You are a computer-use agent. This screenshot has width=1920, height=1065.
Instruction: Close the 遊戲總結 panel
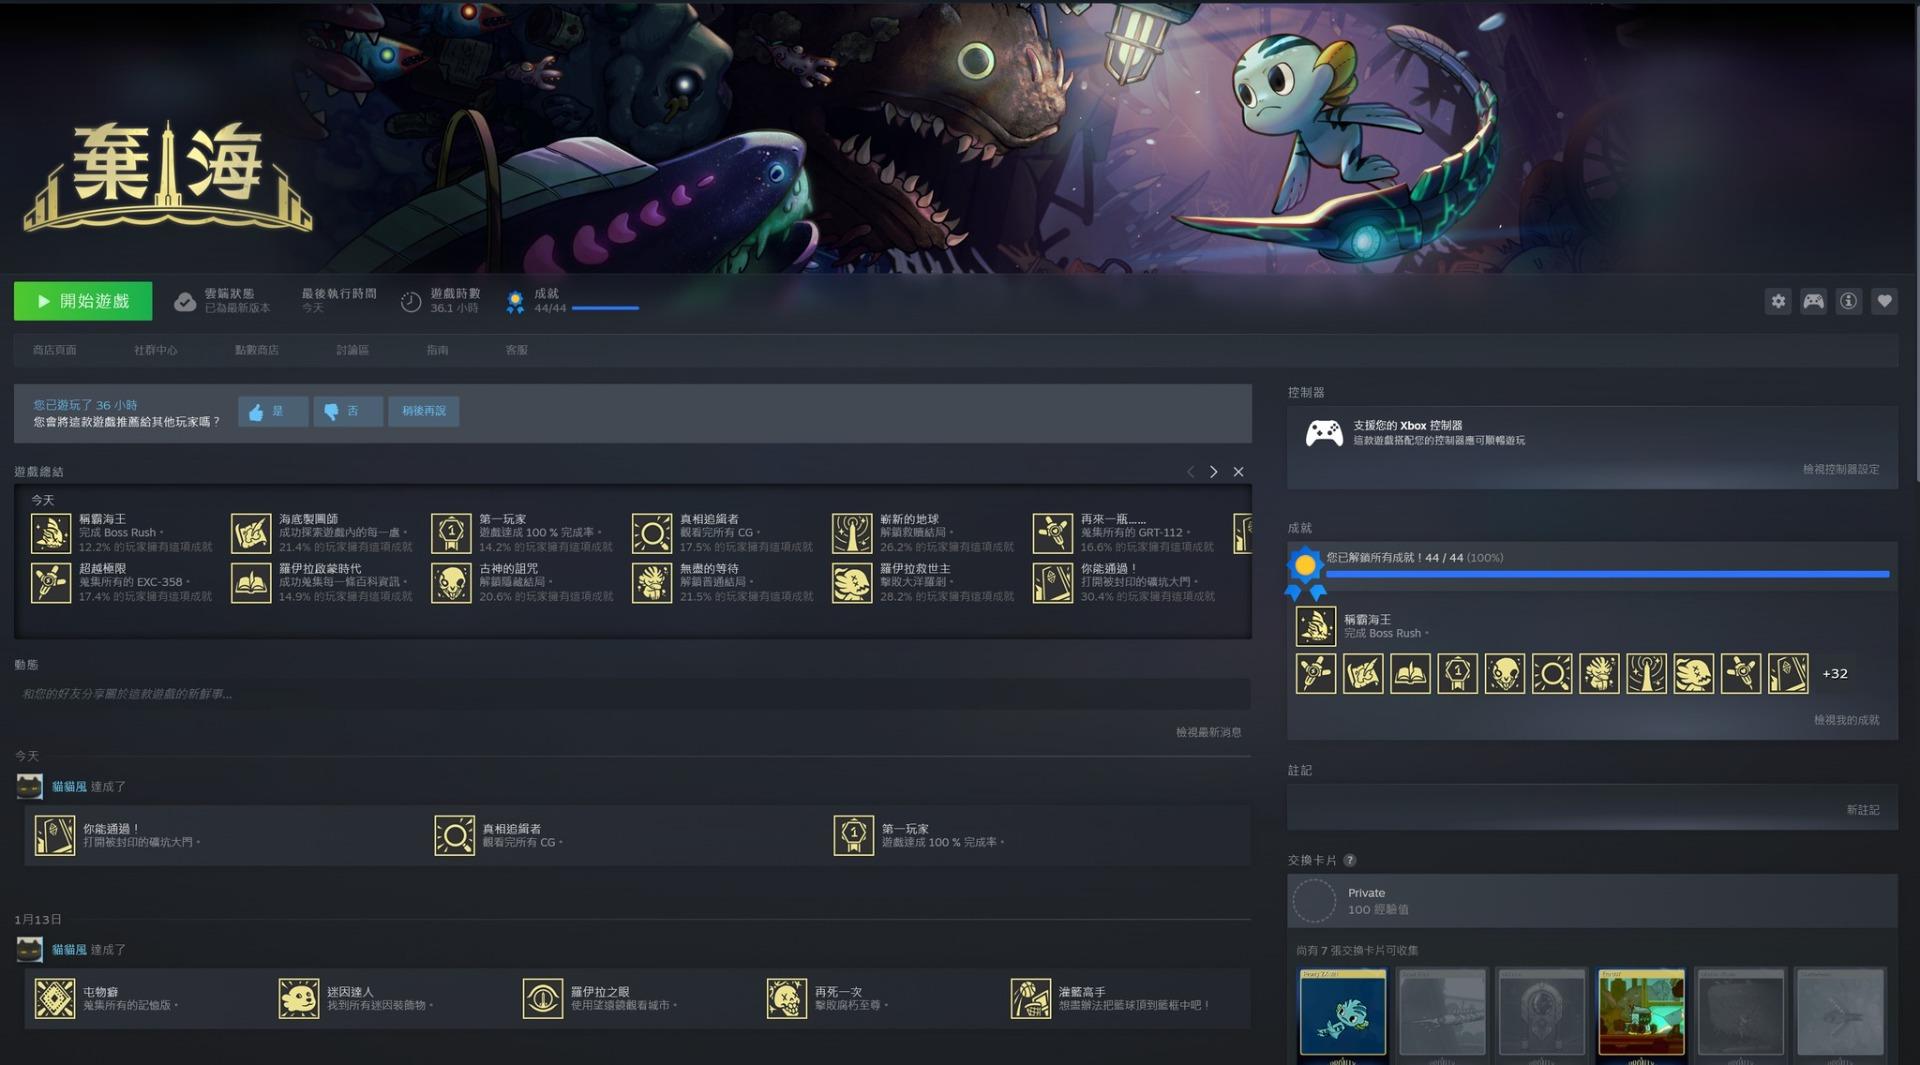click(x=1238, y=472)
